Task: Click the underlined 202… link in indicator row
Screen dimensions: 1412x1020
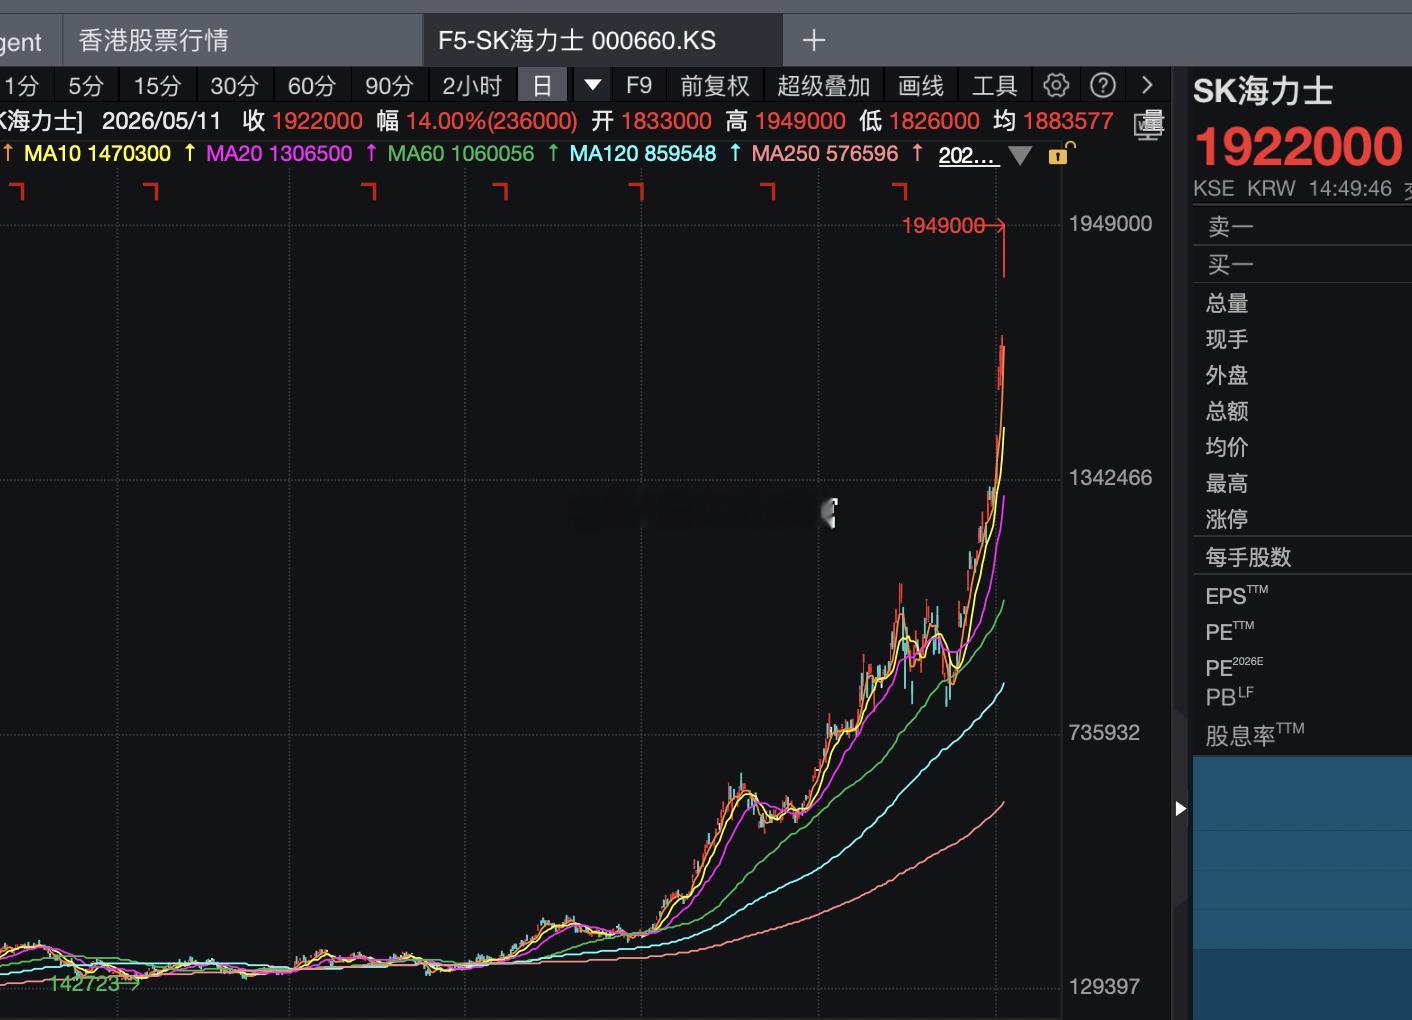Action: click(969, 155)
